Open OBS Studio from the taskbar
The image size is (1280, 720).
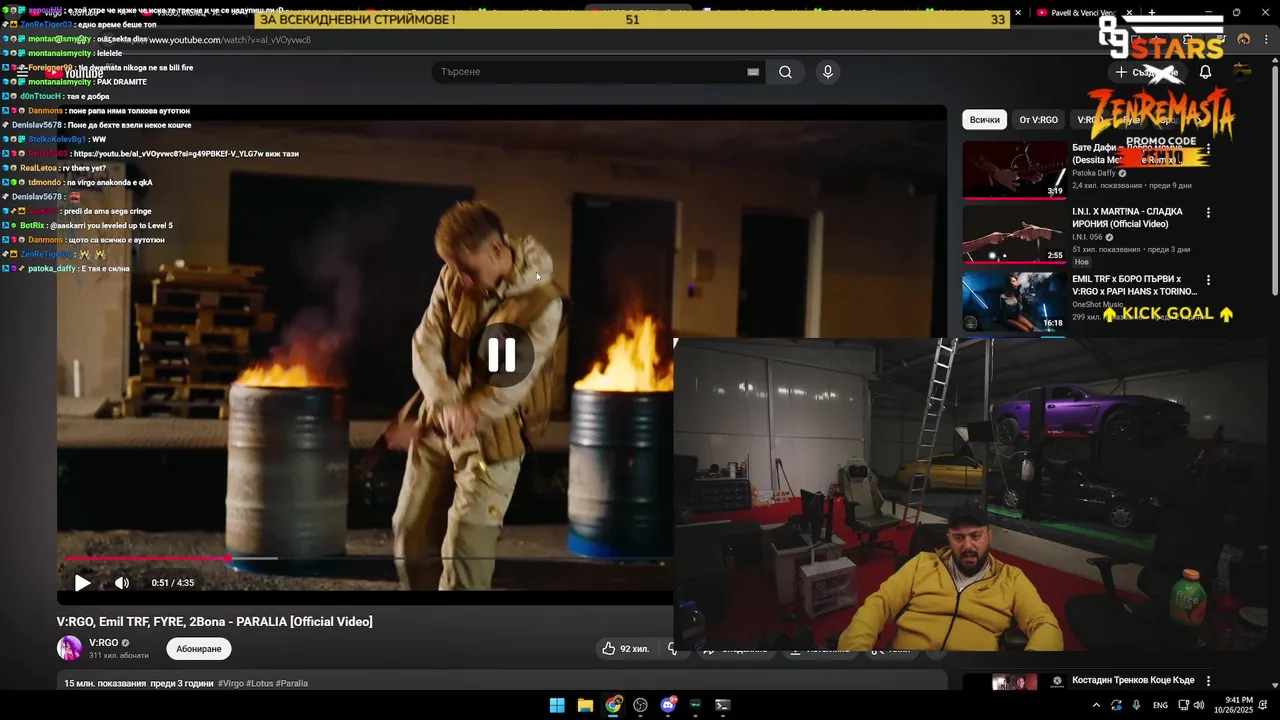click(x=641, y=705)
